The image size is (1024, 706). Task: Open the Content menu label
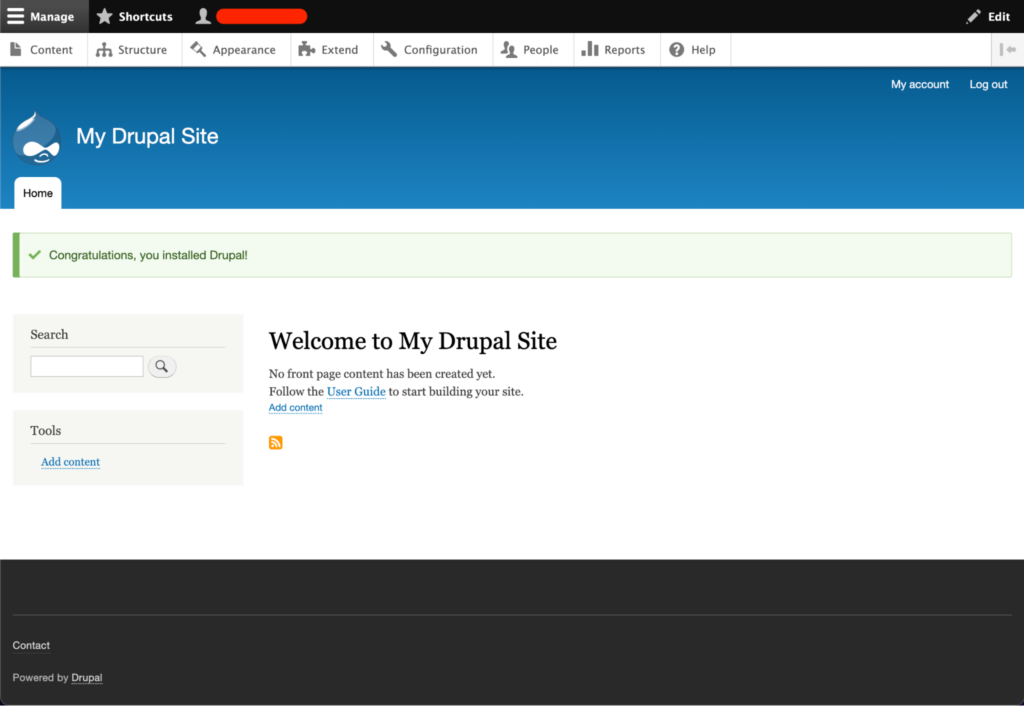pyautogui.click(x=51, y=50)
